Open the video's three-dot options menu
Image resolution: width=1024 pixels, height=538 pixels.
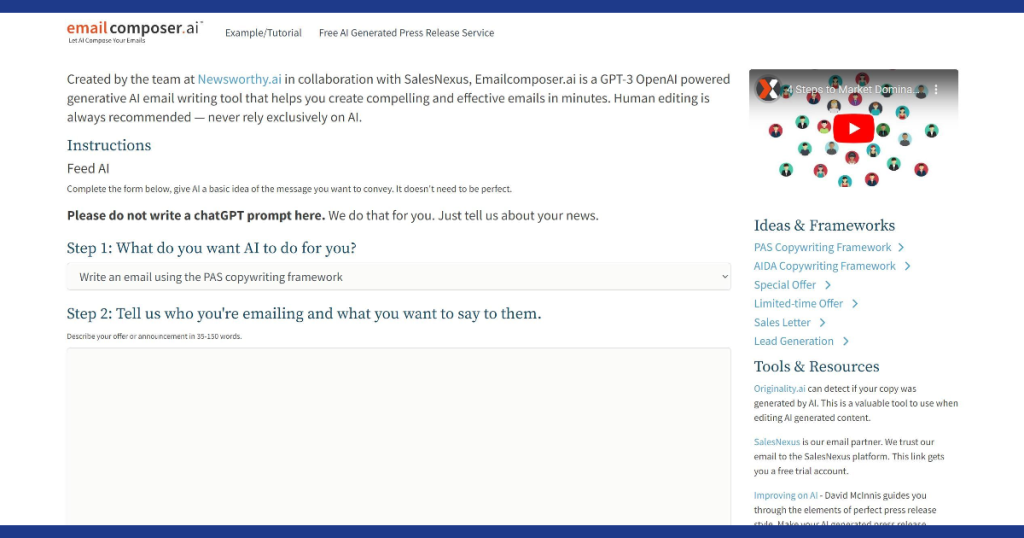pyautogui.click(x=936, y=89)
